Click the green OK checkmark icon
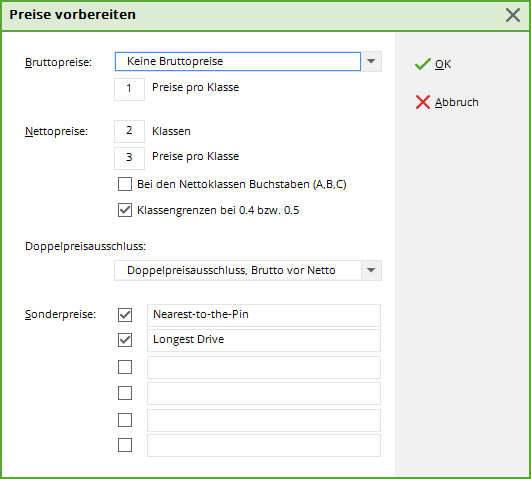The height and width of the screenshot is (479, 531). point(423,64)
